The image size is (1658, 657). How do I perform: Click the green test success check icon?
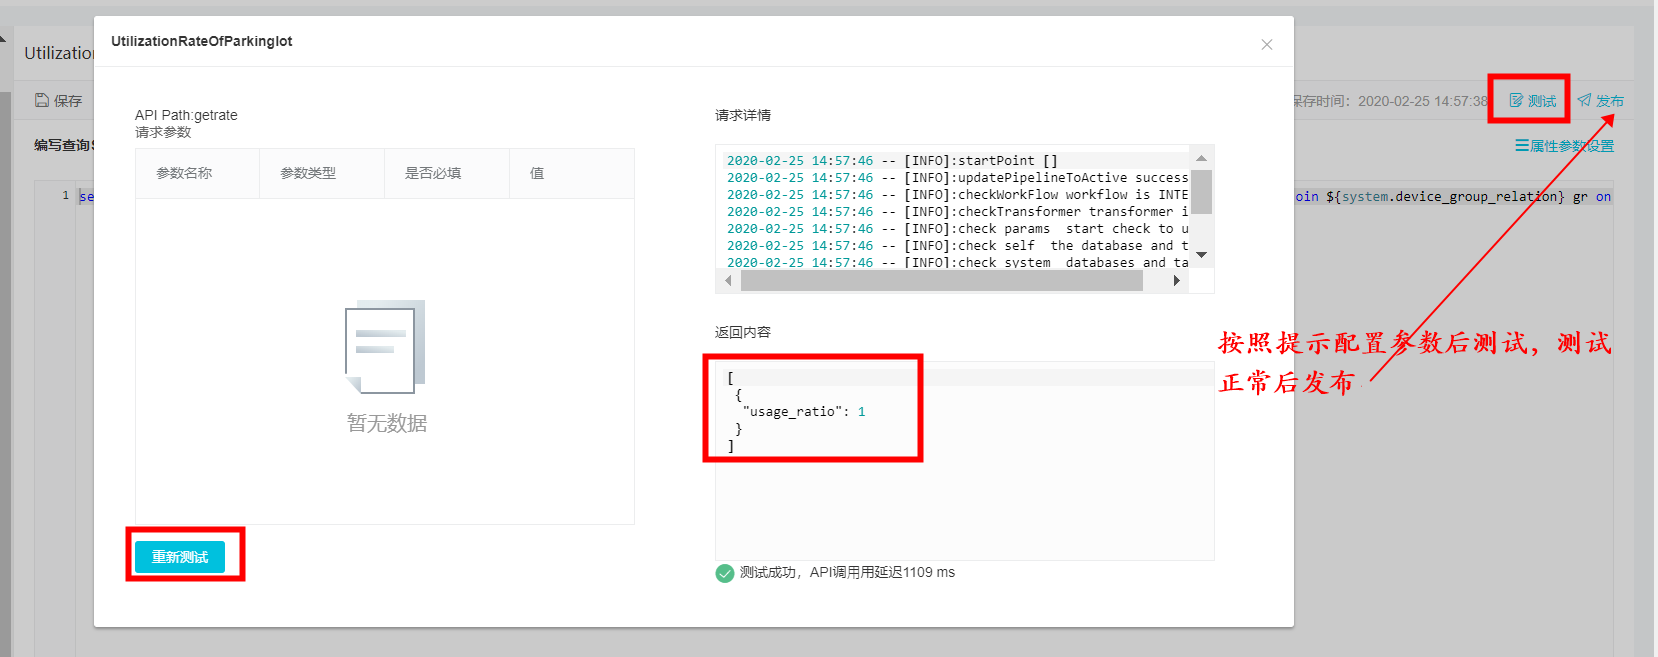tap(725, 573)
